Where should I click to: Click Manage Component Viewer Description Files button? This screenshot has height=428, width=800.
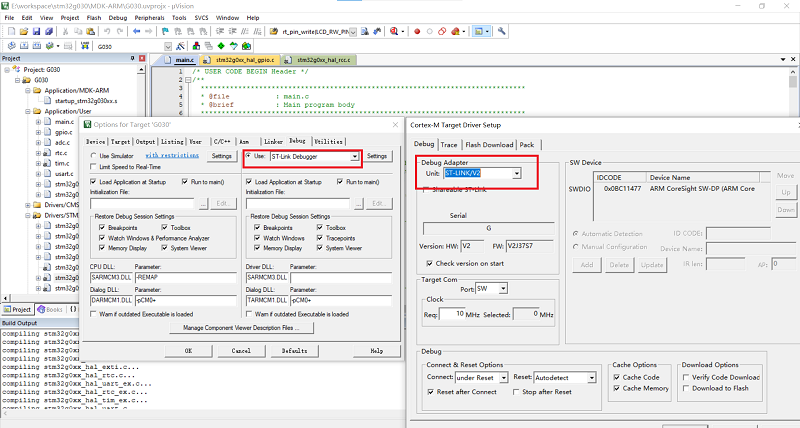coord(239,328)
